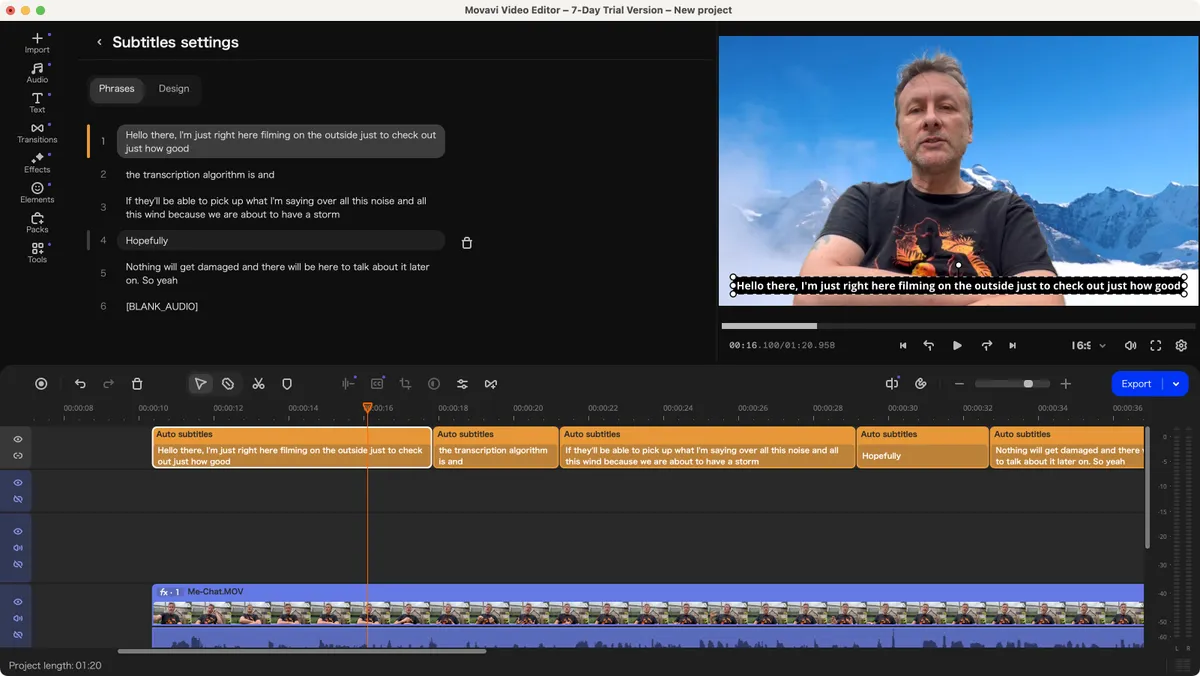
Task: Open the 16:9 aspect ratio dropdown
Action: 1086,344
